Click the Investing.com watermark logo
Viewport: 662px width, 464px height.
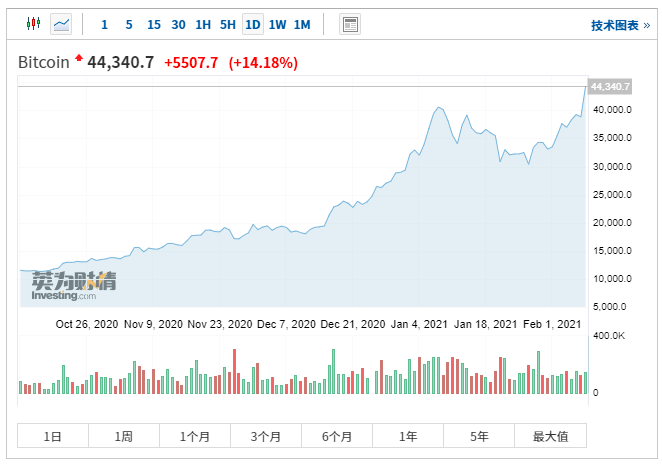click(73, 286)
